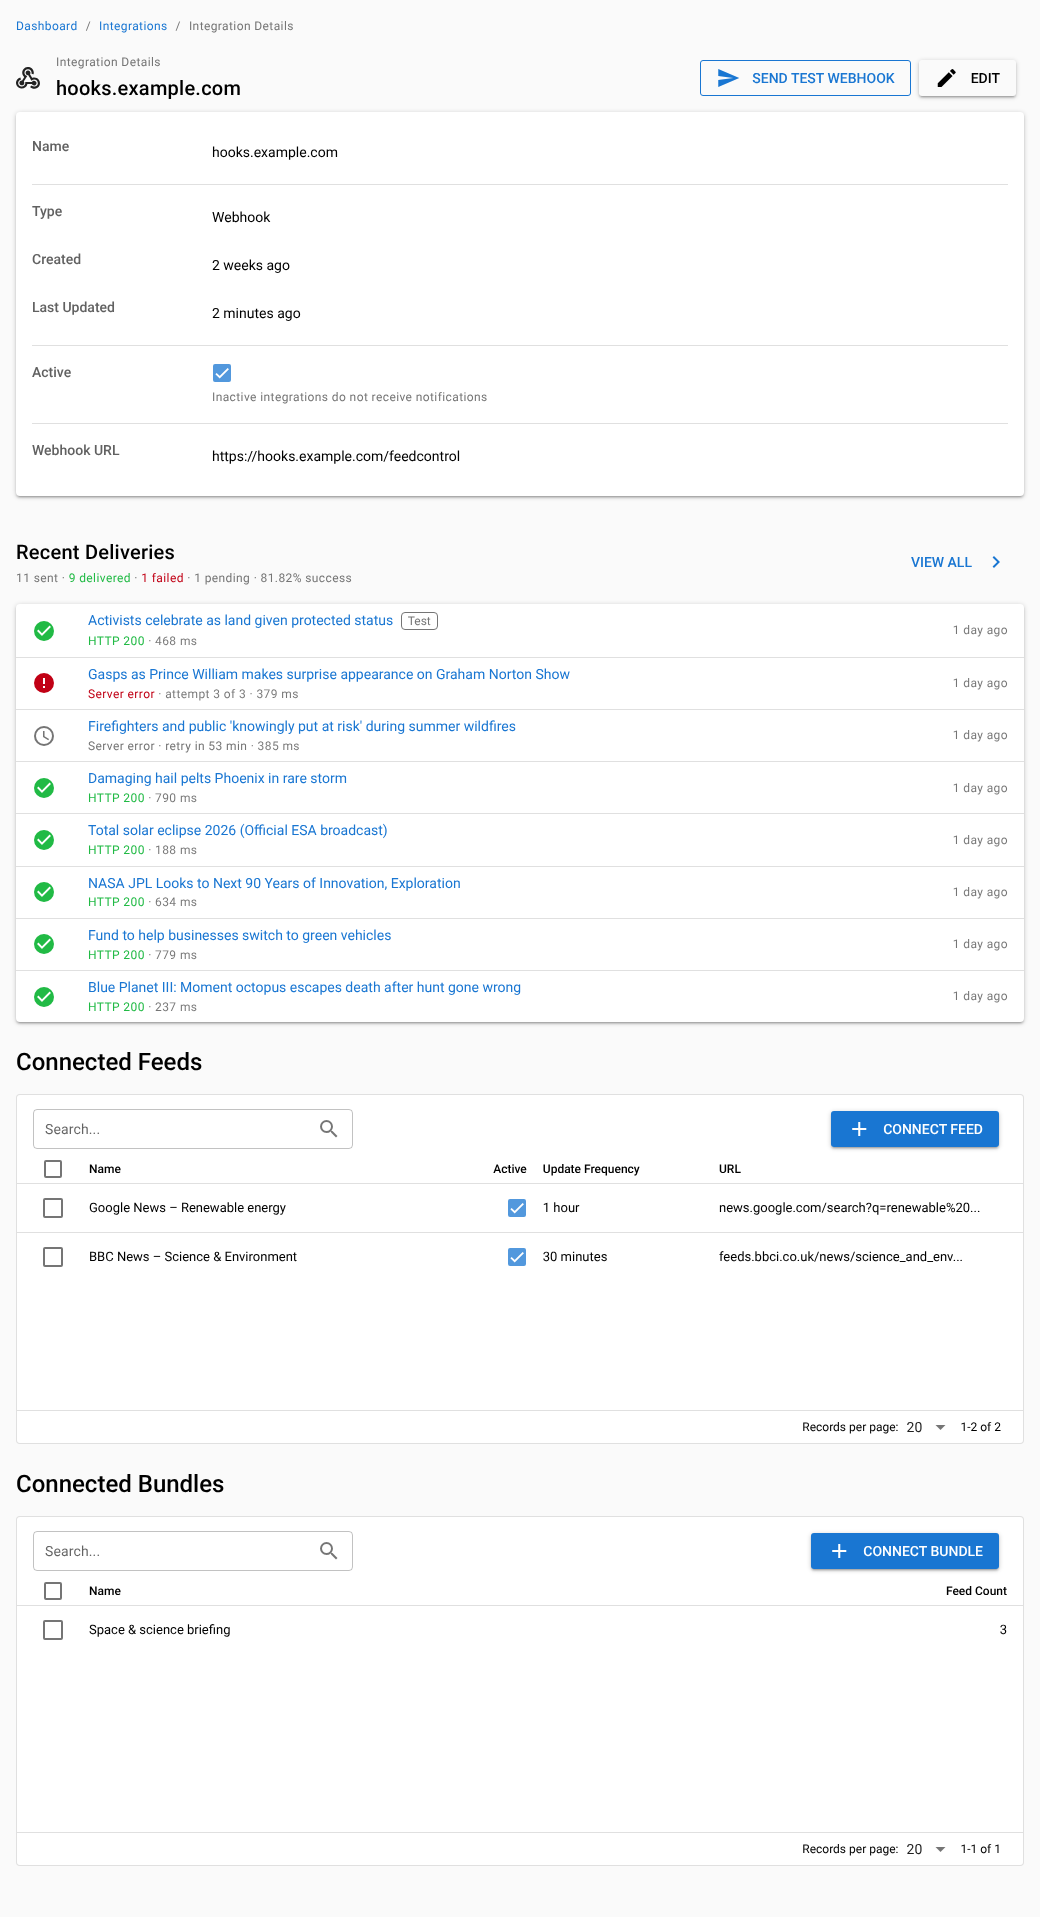This screenshot has width=1040, height=1917.
Task: Click Google News – Renewable energy feed name
Action: tap(187, 1208)
